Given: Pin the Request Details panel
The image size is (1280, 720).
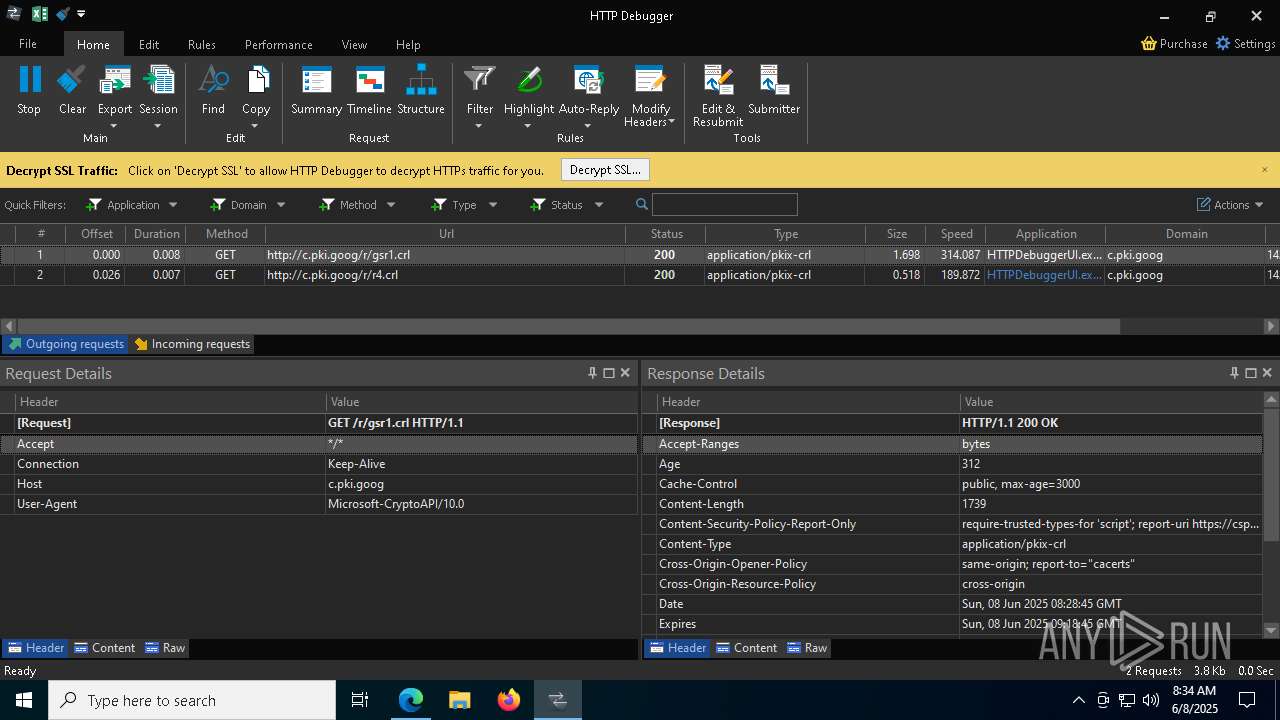Looking at the screenshot, I should (592, 373).
